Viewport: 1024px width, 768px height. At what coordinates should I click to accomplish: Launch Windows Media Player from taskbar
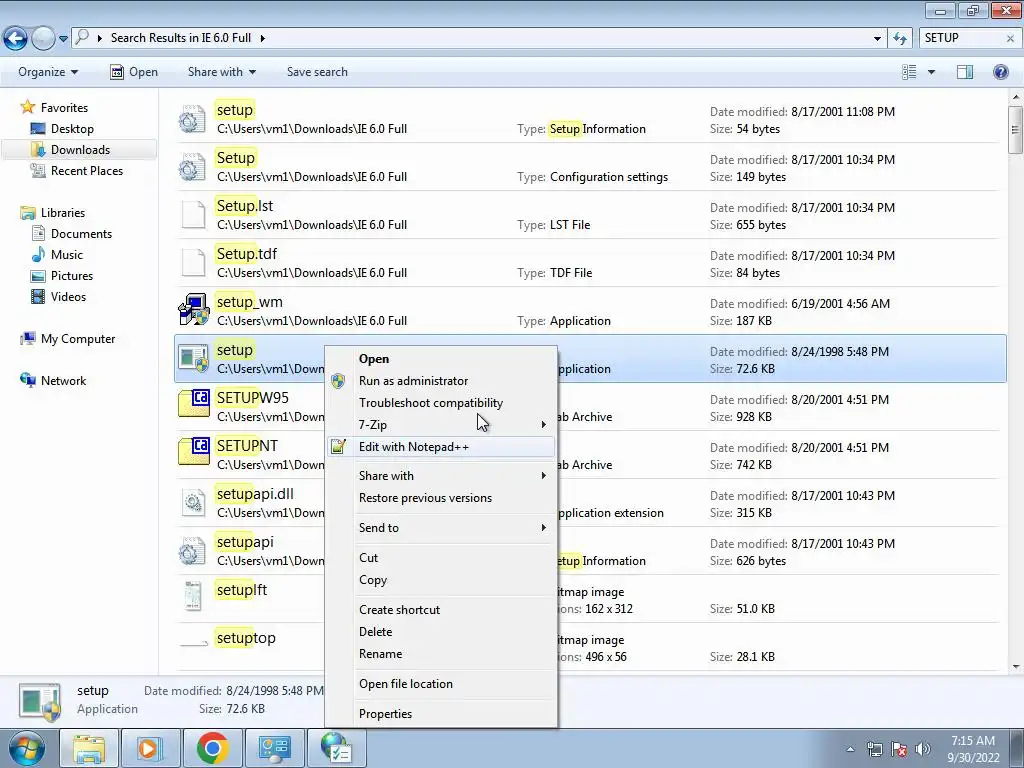pyautogui.click(x=150, y=748)
